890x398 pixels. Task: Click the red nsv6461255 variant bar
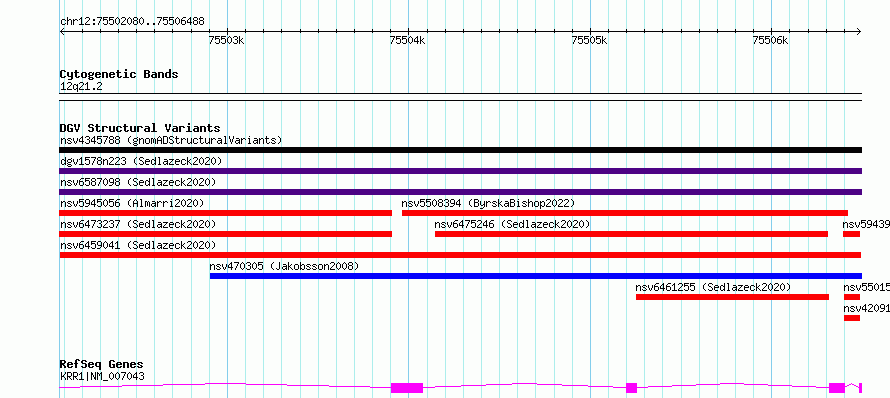pos(732,297)
